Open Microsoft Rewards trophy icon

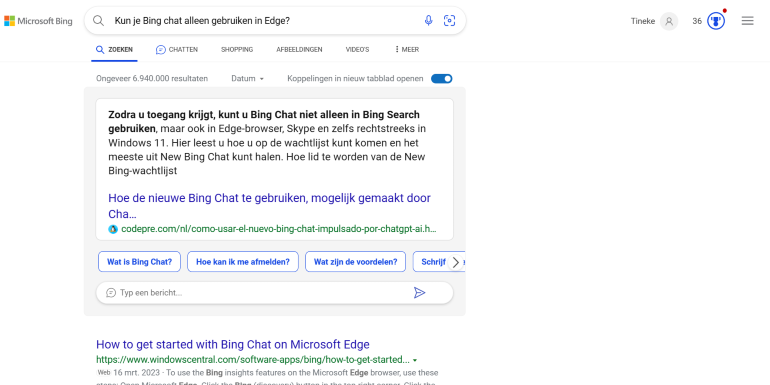click(x=716, y=21)
